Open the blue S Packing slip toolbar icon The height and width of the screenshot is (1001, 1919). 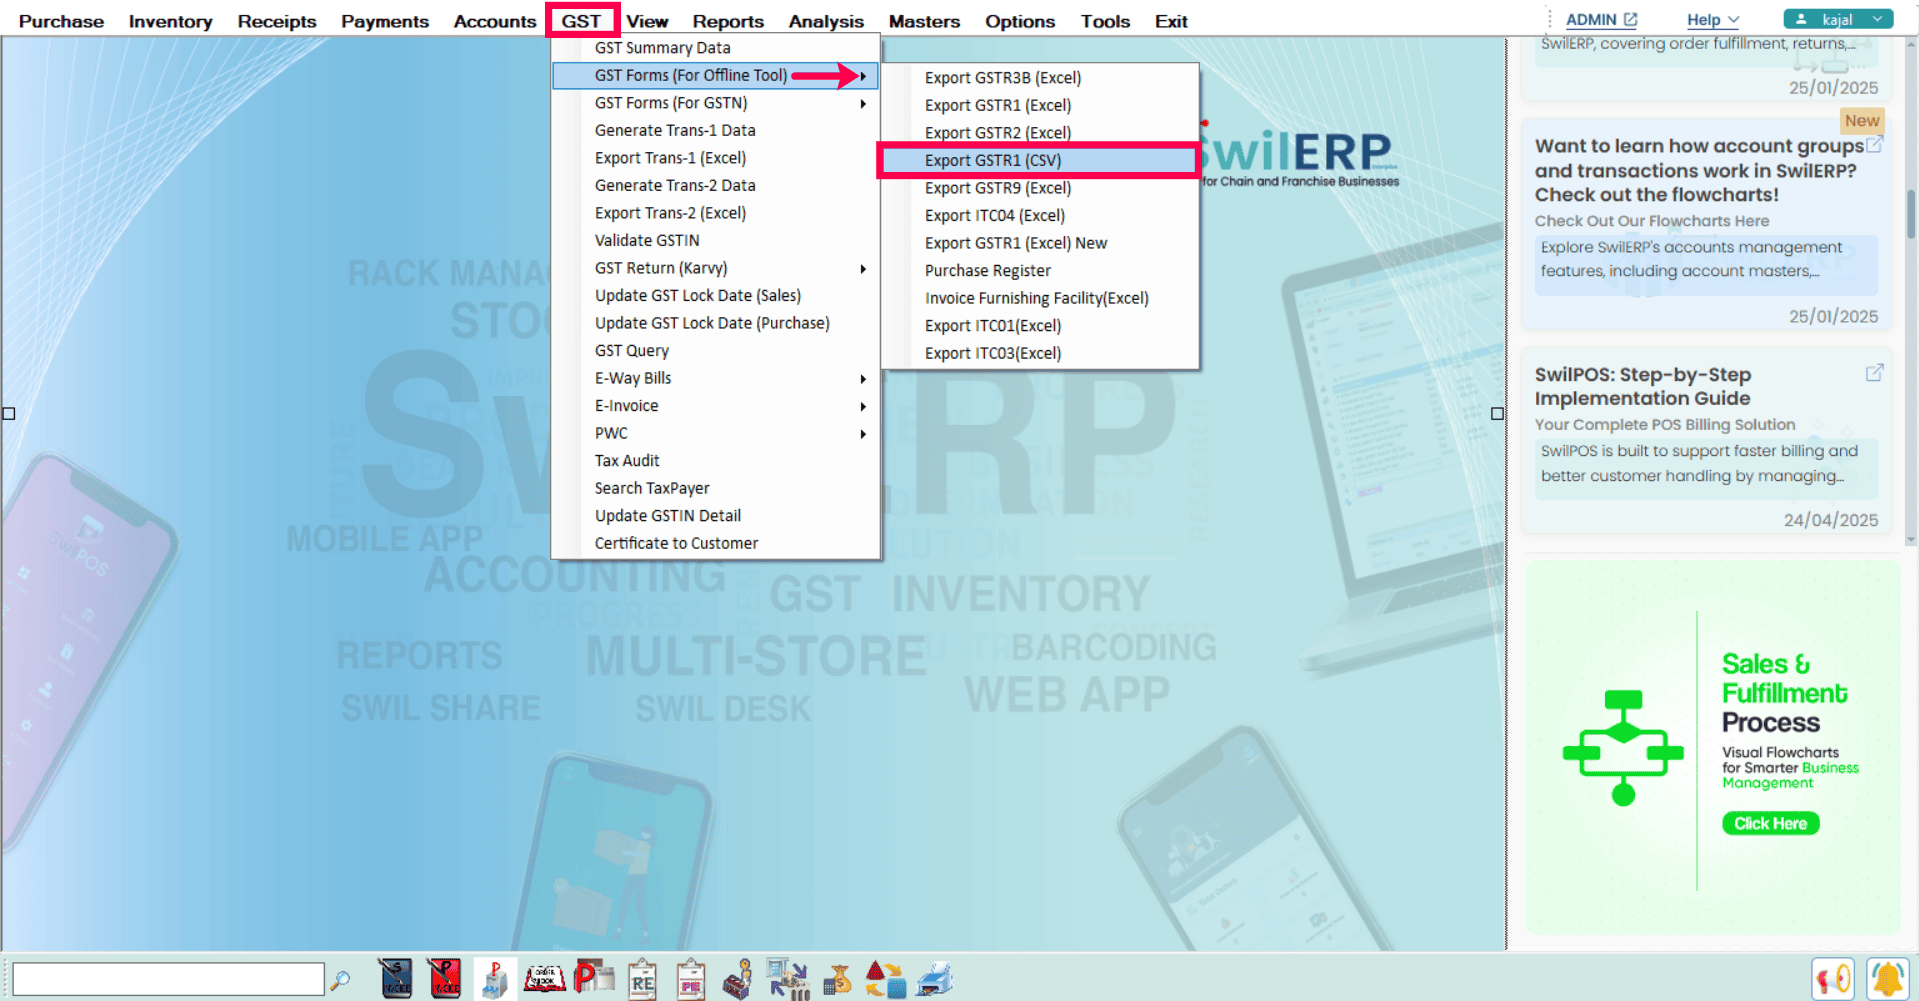[396, 979]
